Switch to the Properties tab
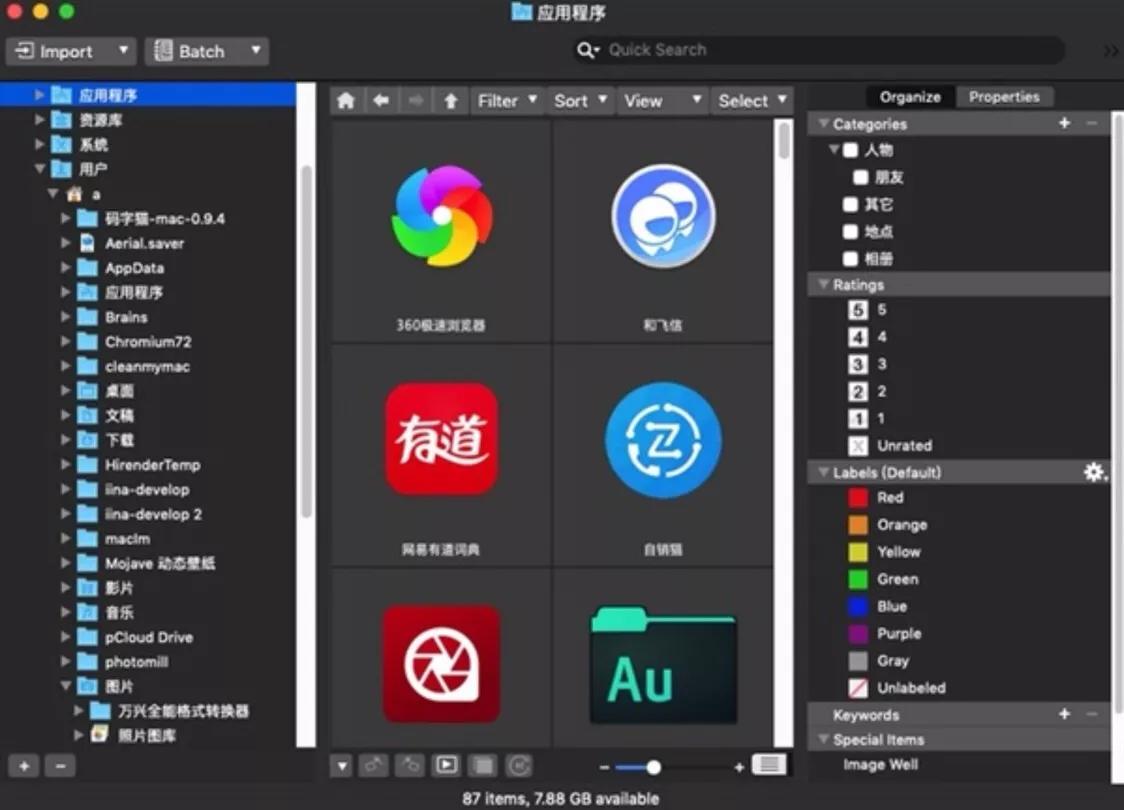The height and width of the screenshot is (810, 1124). [x=1004, y=96]
